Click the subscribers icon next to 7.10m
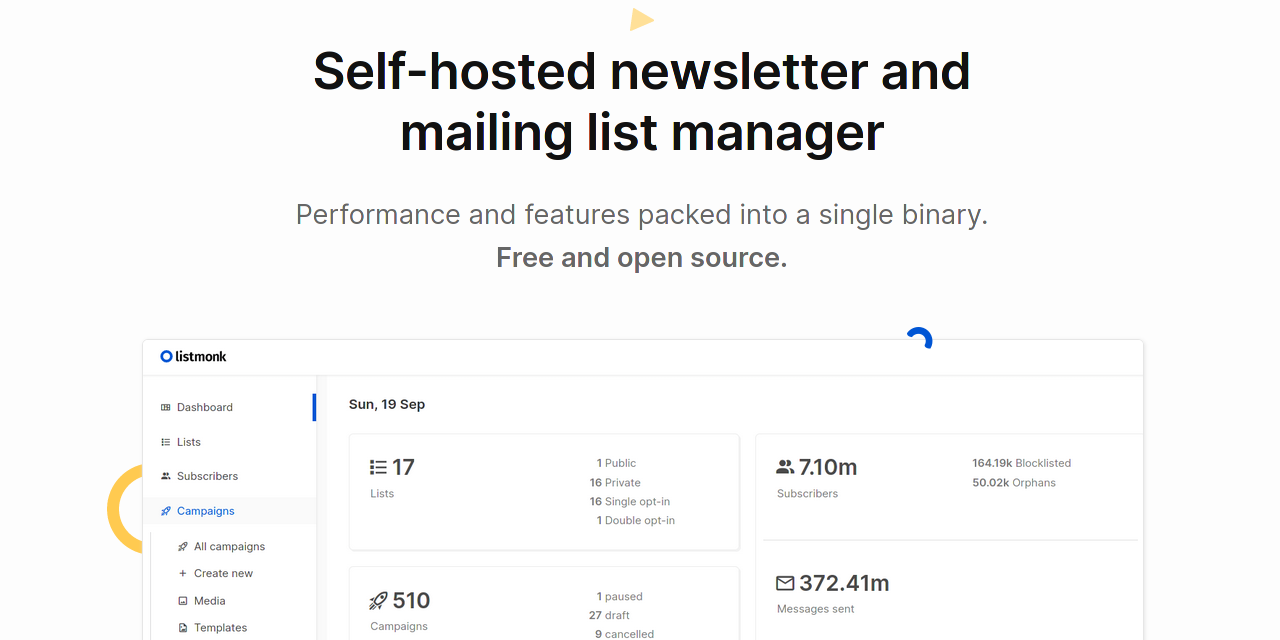This screenshot has height=640, width=1280. 785,467
